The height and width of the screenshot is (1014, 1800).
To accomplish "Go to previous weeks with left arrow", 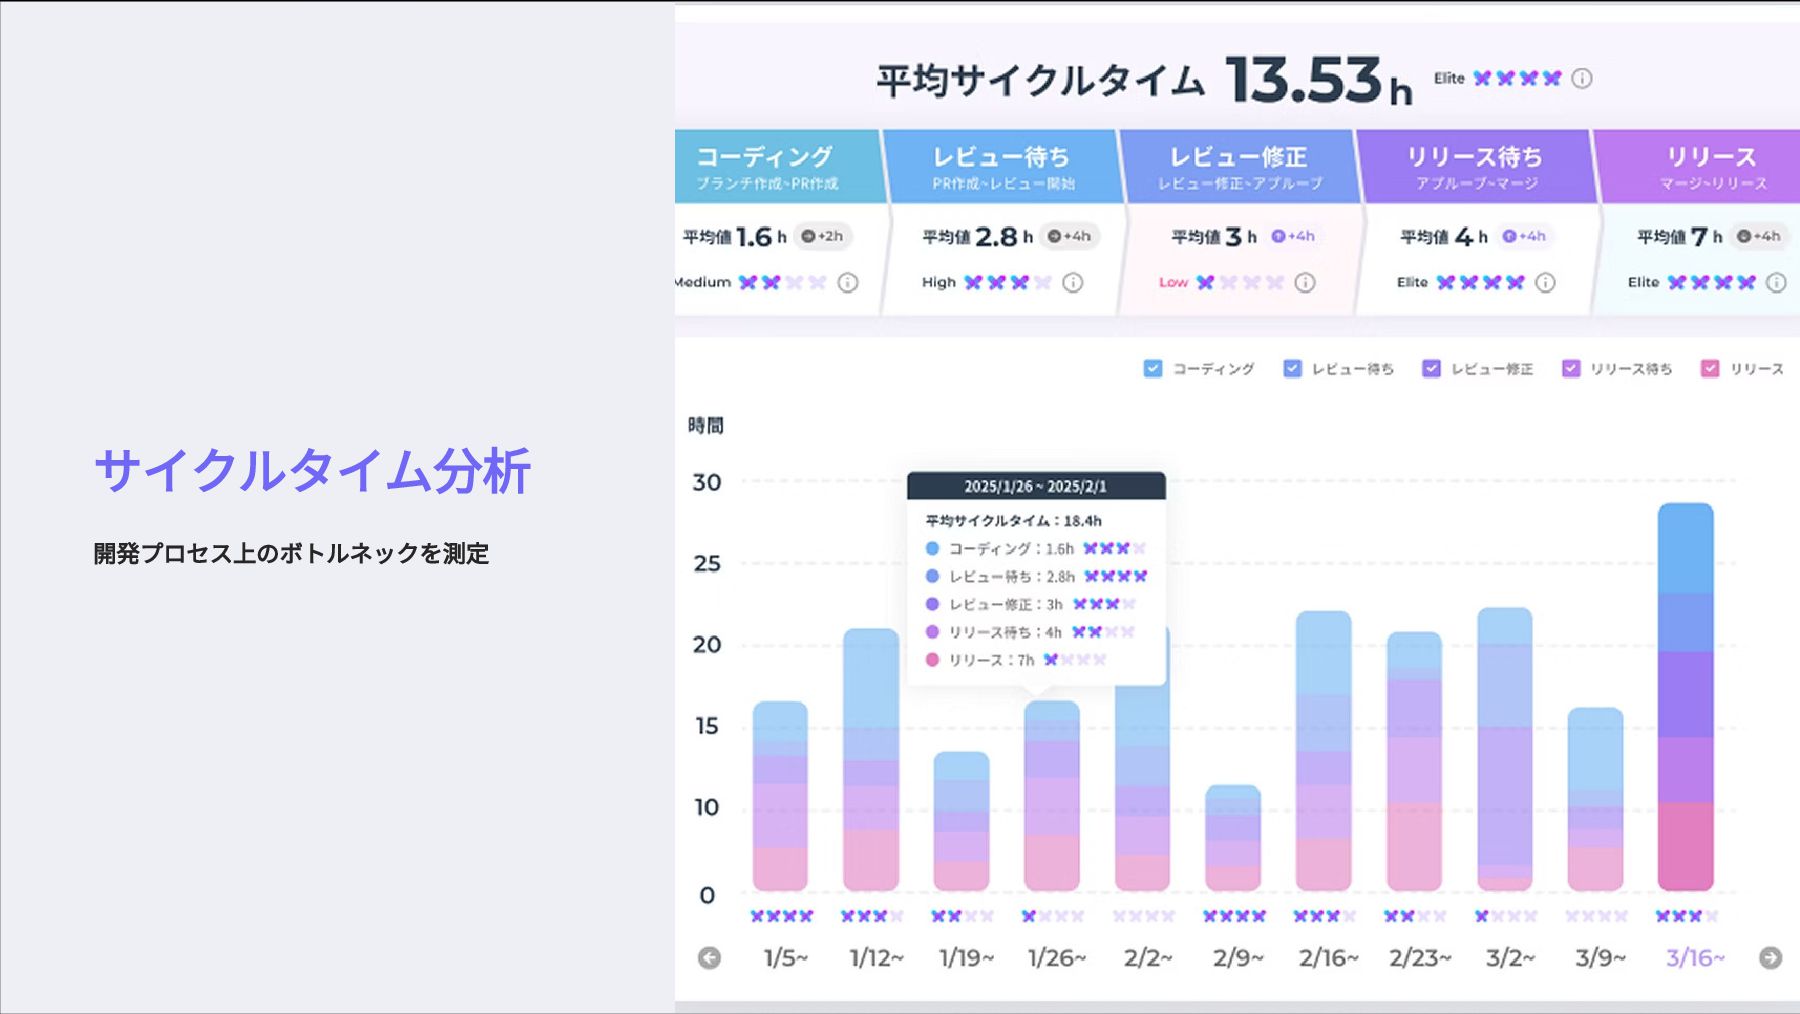I will 709,958.
